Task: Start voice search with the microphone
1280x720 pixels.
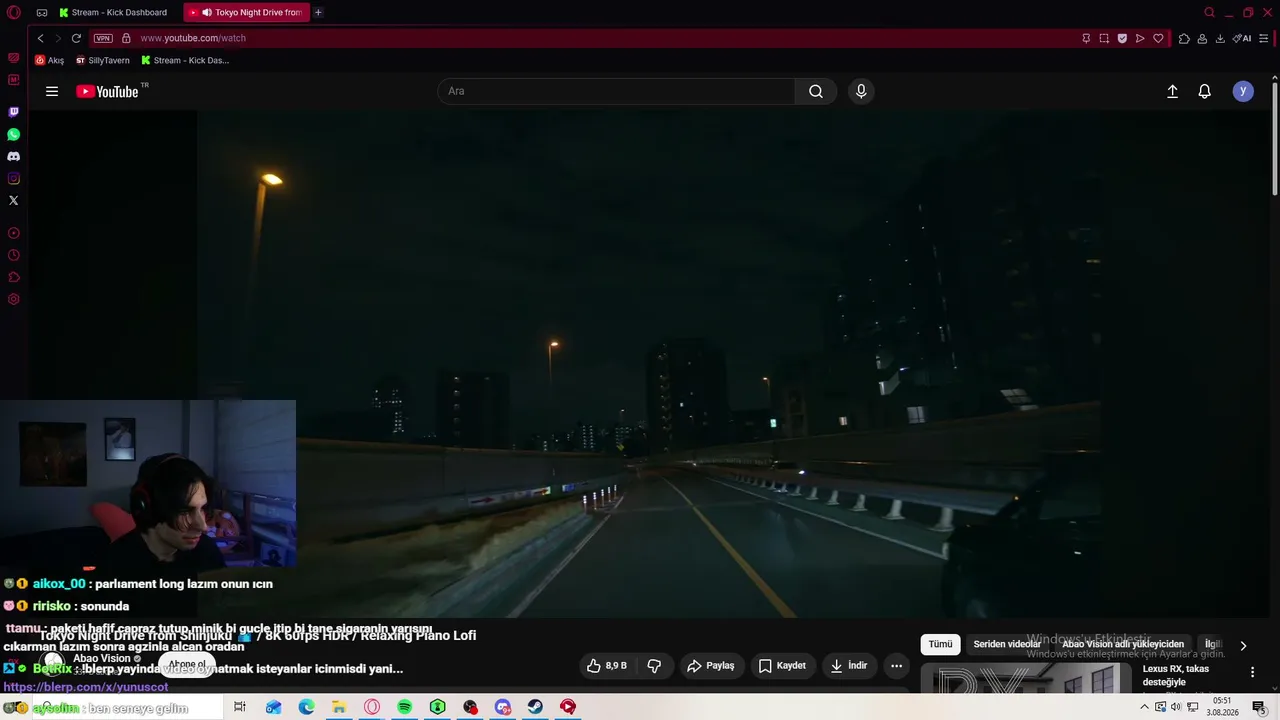Action: pos(861,91)
